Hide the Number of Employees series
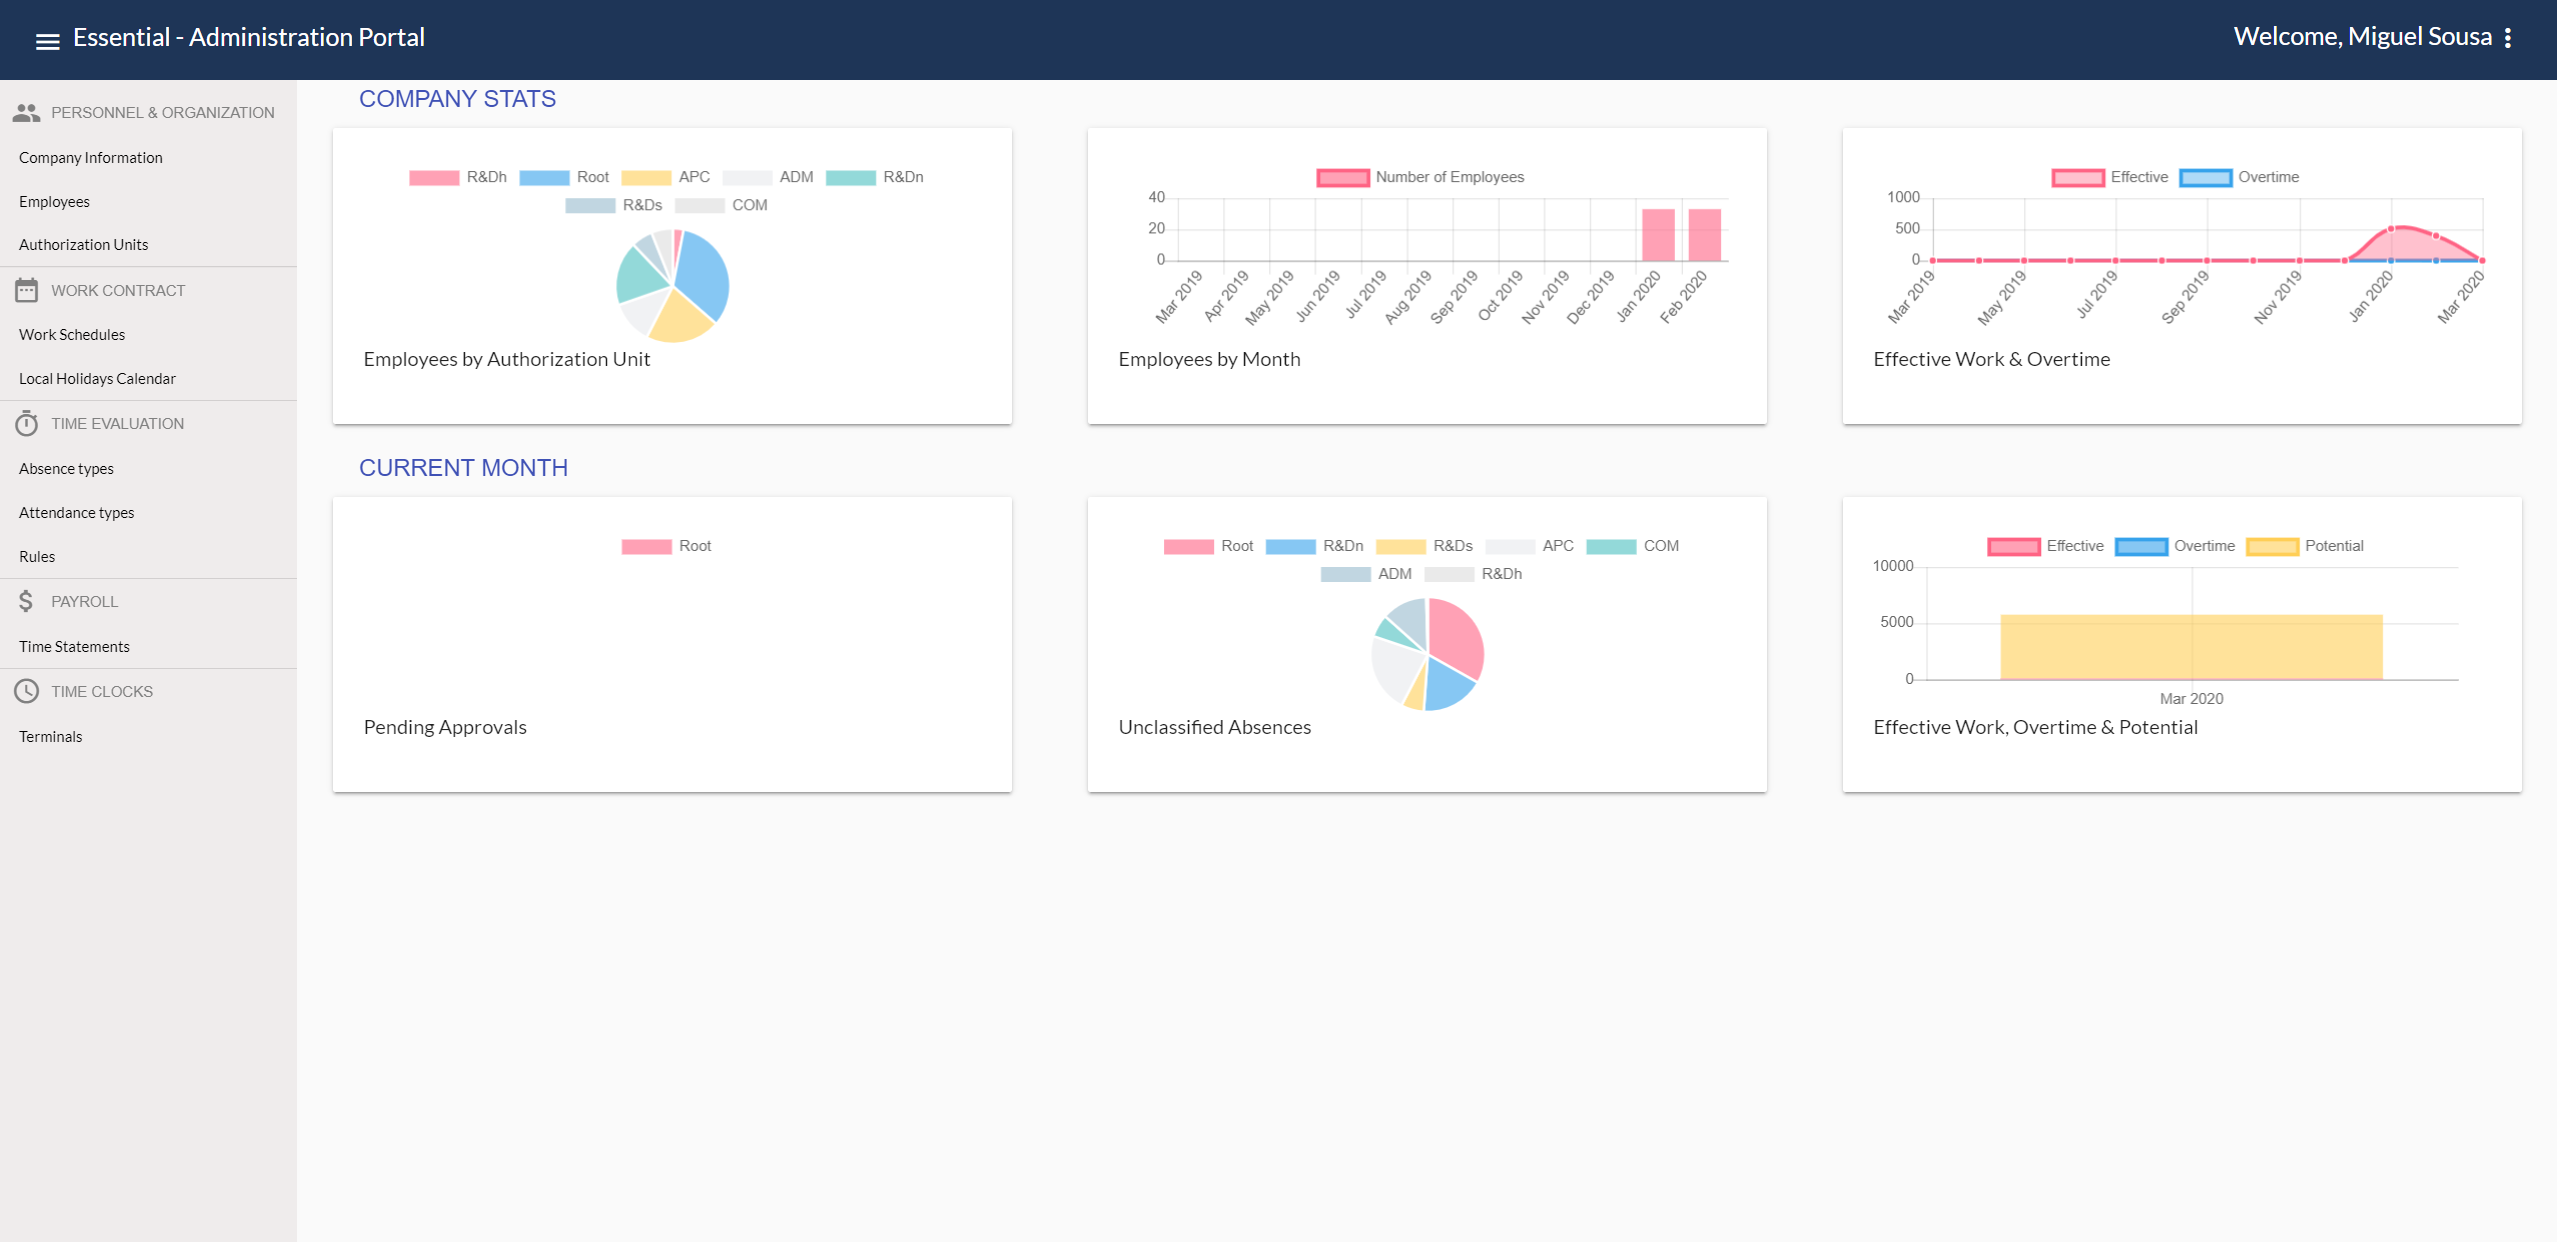Viewport: 2557px width, 1259px height. coord(1420,177)
